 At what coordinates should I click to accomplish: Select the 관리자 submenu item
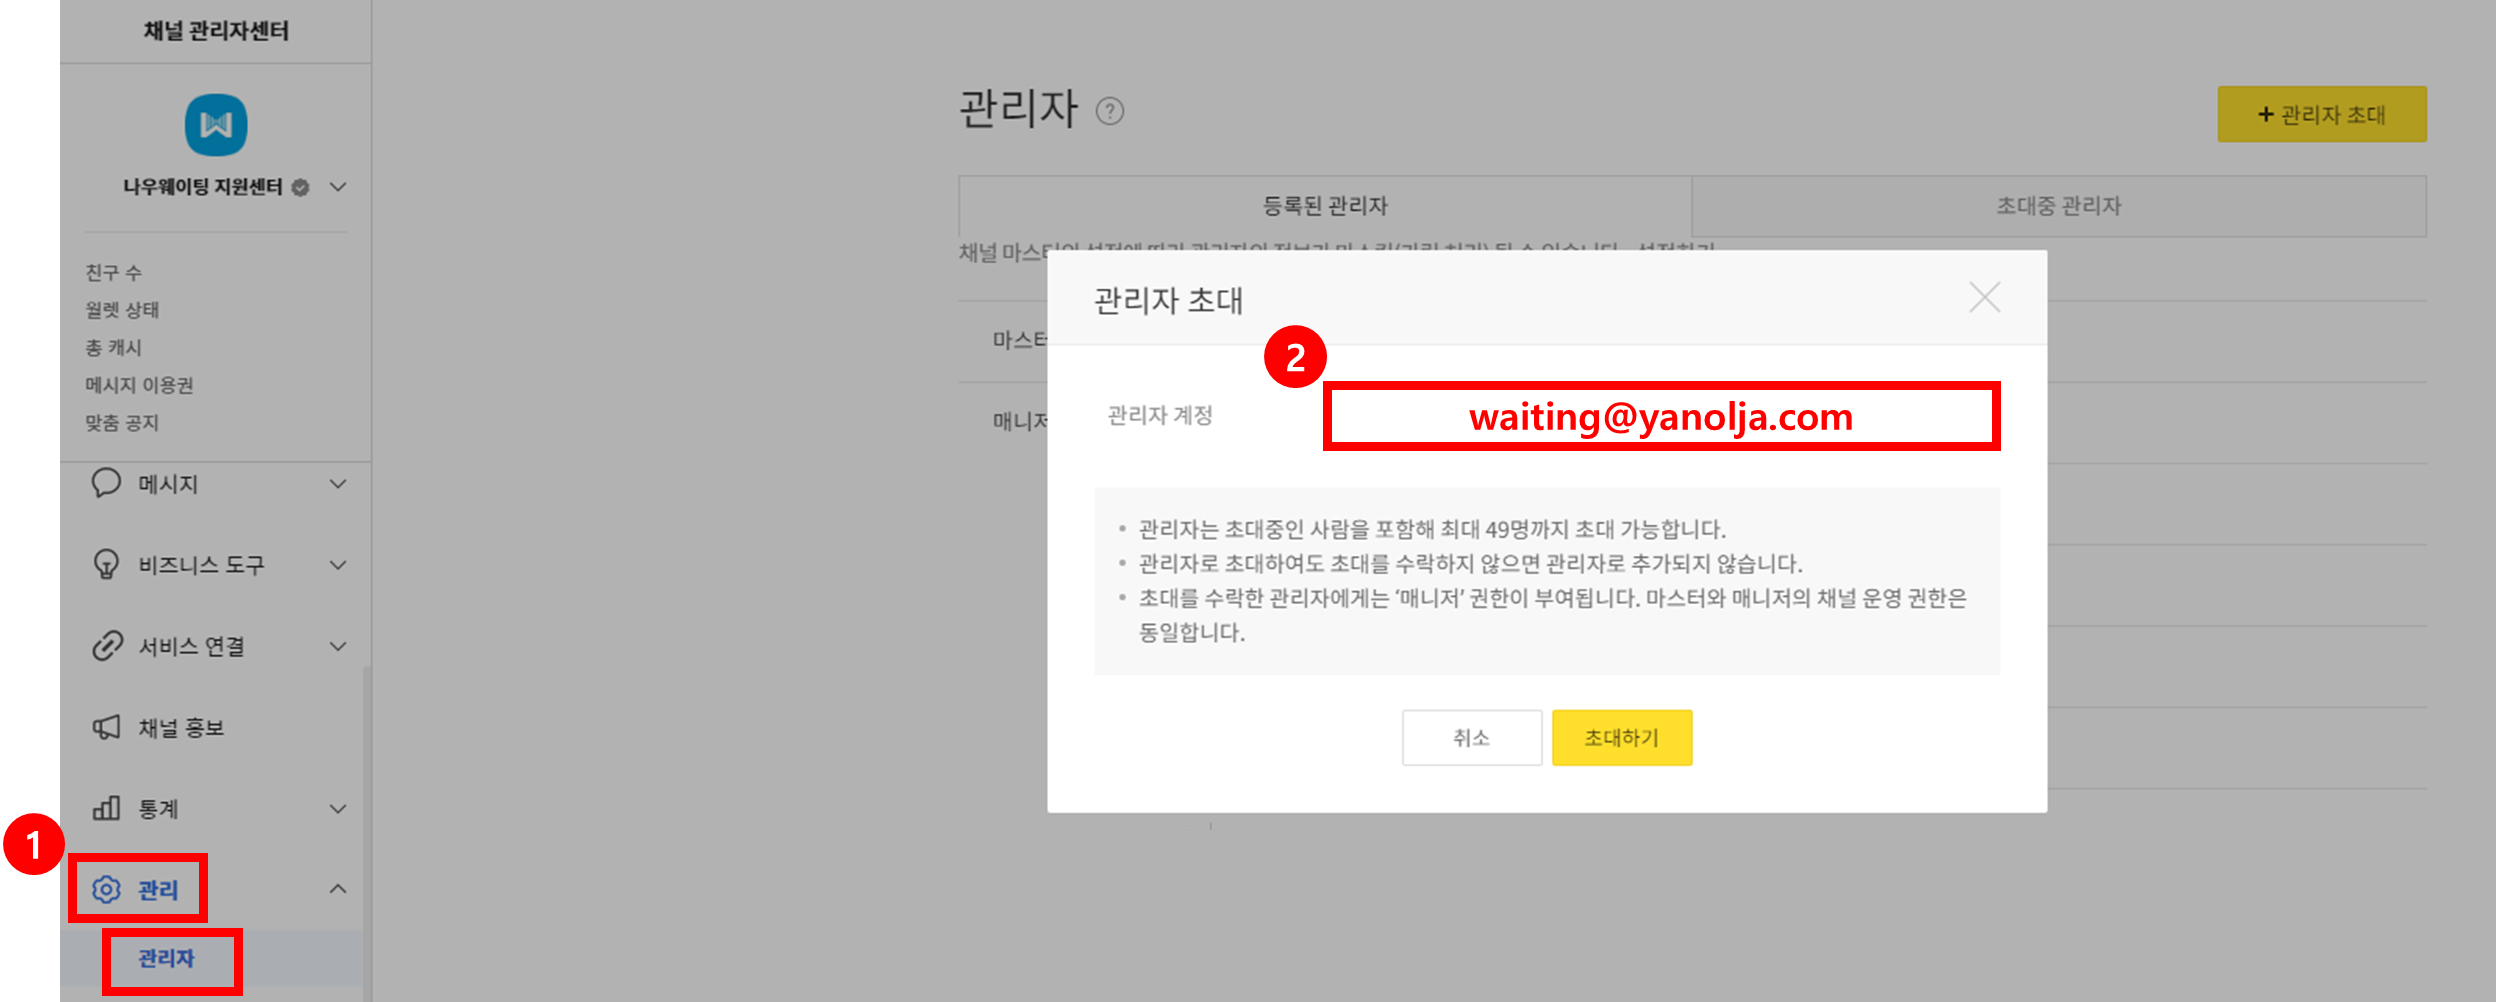166,958
